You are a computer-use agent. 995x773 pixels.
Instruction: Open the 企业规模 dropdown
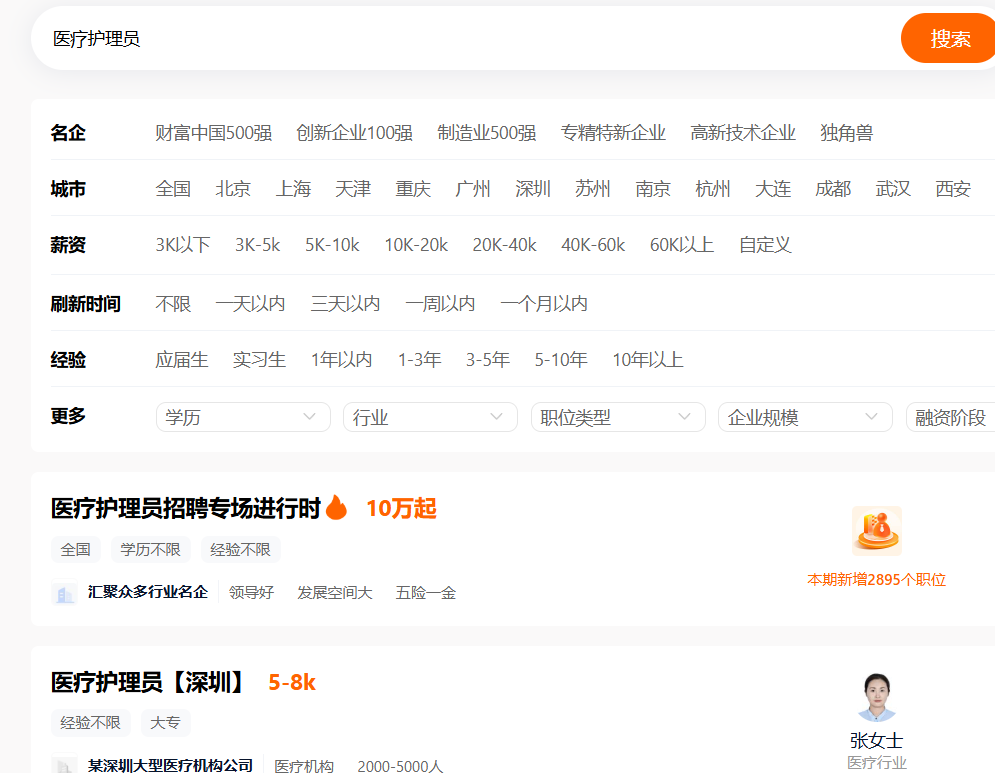point(805,417)
